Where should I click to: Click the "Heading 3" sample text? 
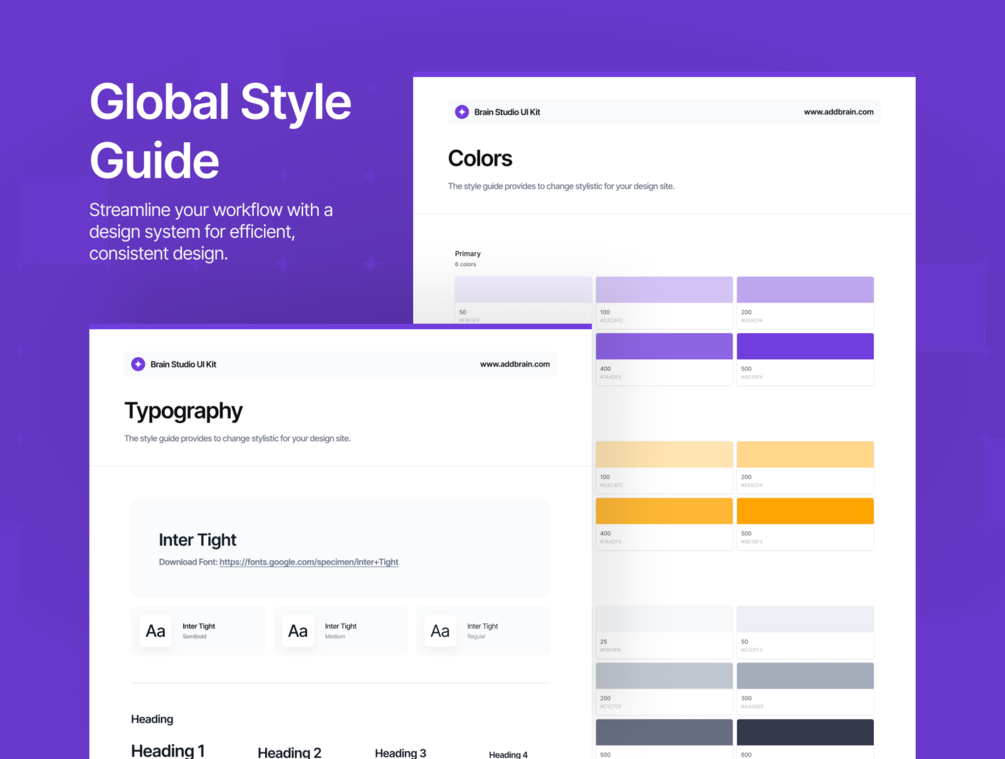point(400,753)
